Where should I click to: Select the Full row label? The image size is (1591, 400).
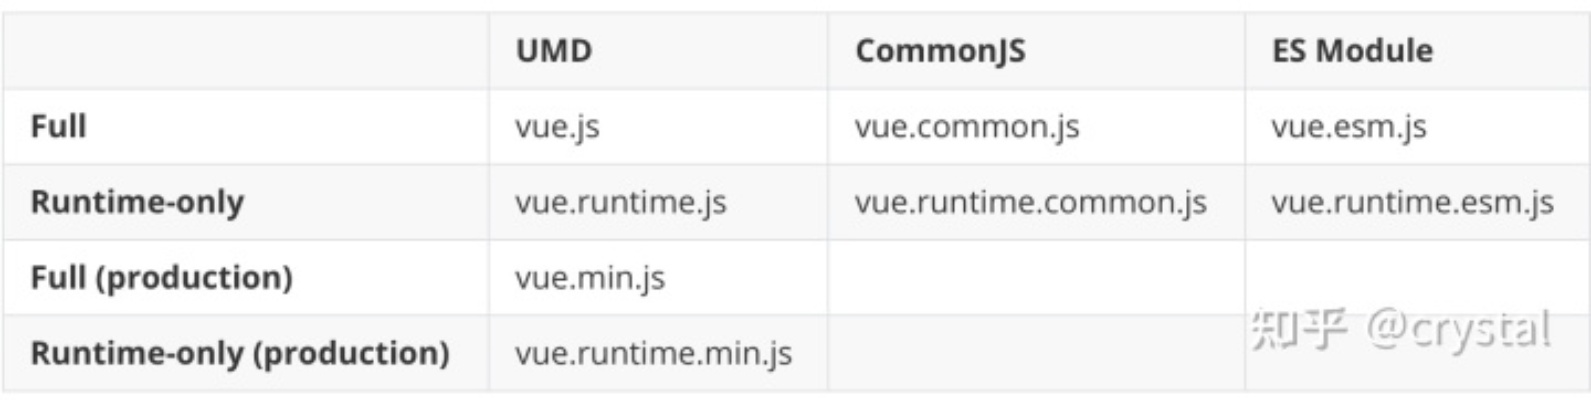pyautogui.click(x=59, y=127)
